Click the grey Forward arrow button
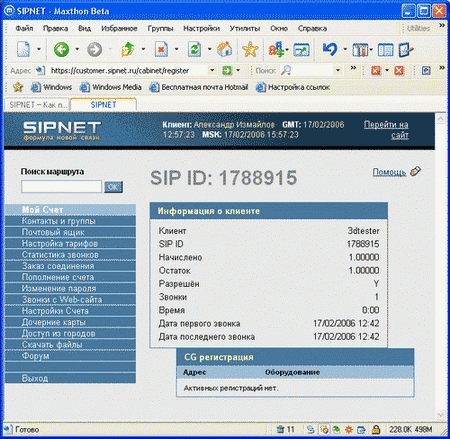Viewport: 450px width, 439px height. tap(94, 49)
